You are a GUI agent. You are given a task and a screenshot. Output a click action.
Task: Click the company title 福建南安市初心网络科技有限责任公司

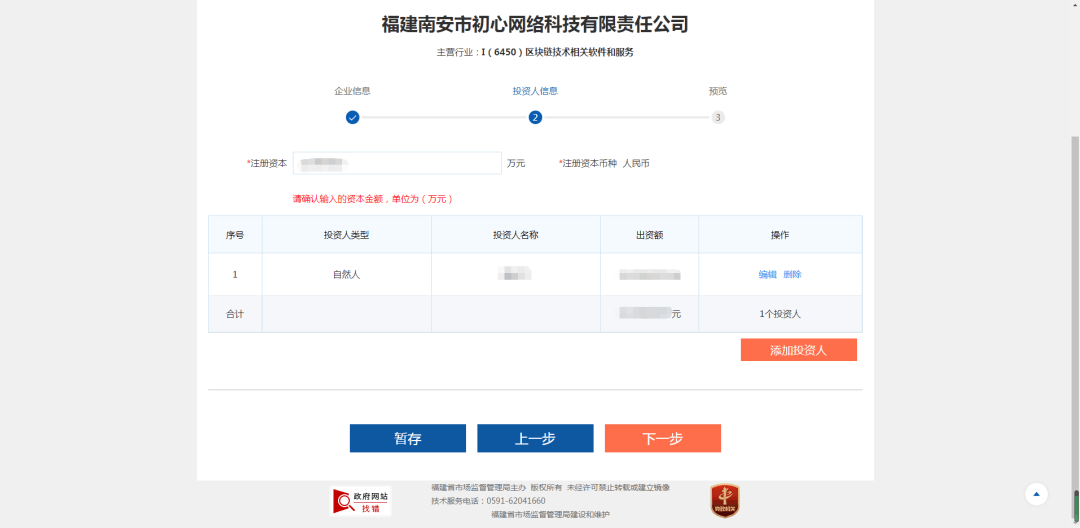point(535,25)
